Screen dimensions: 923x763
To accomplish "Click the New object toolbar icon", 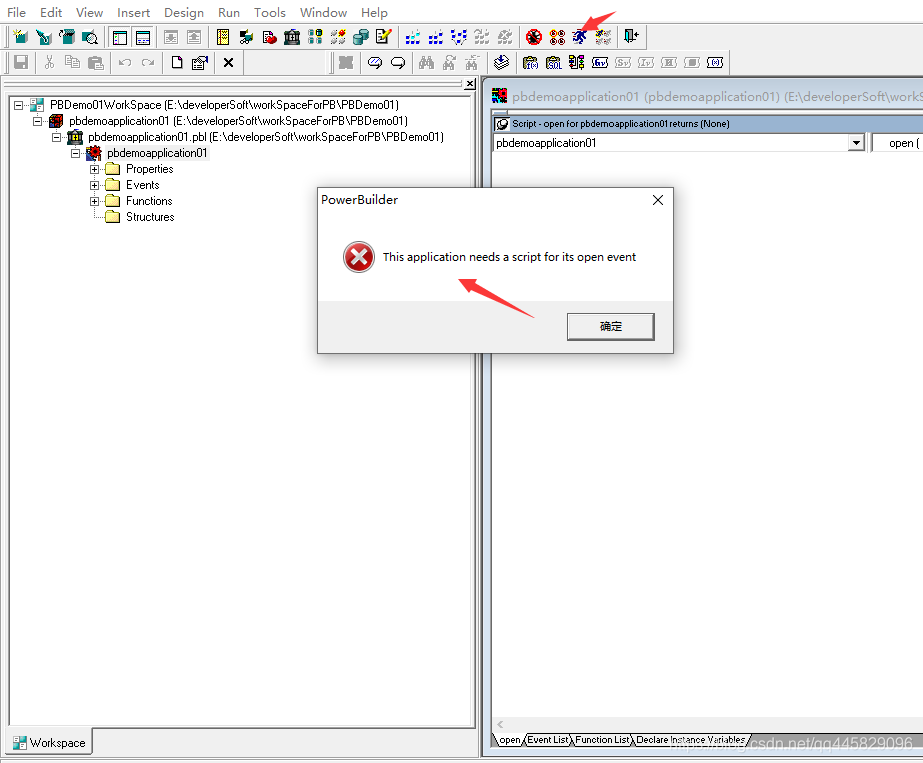I will [x=20, y=37].
